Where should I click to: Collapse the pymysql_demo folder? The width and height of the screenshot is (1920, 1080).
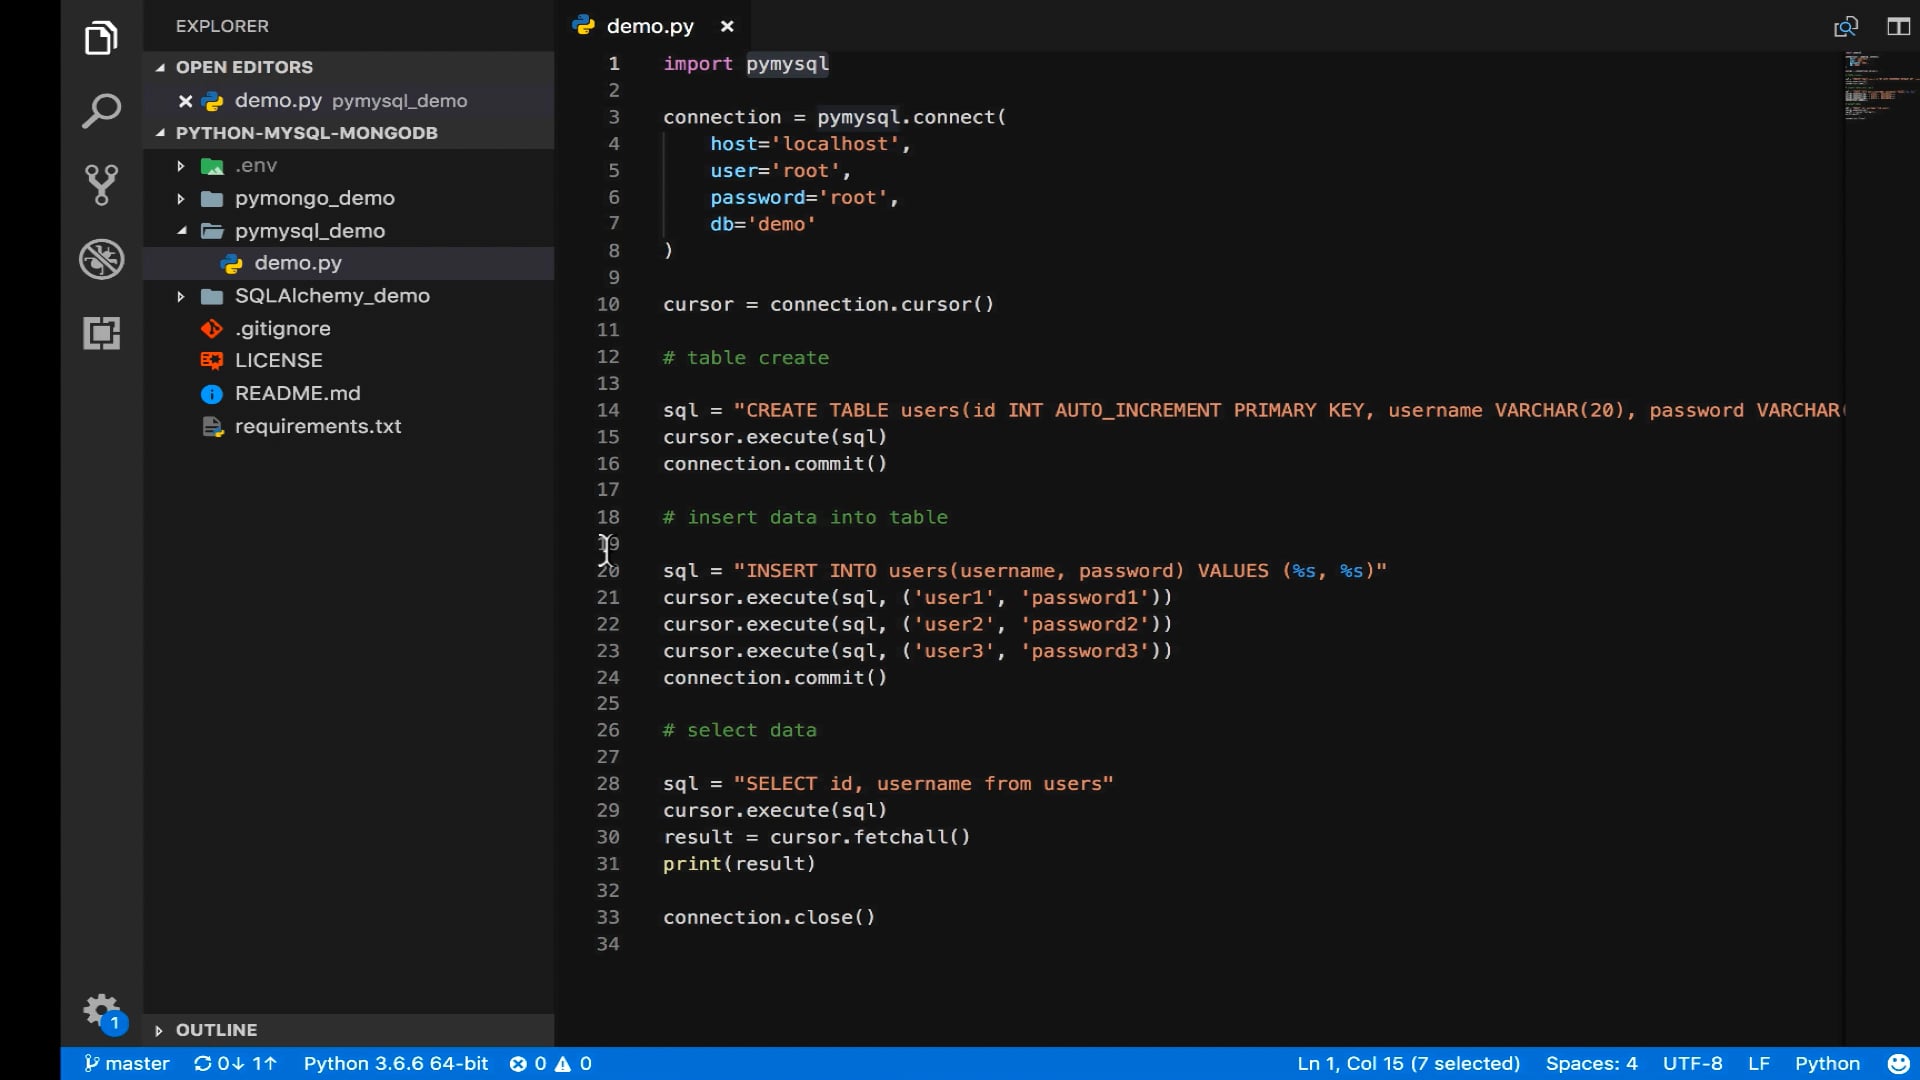(309, 231)
